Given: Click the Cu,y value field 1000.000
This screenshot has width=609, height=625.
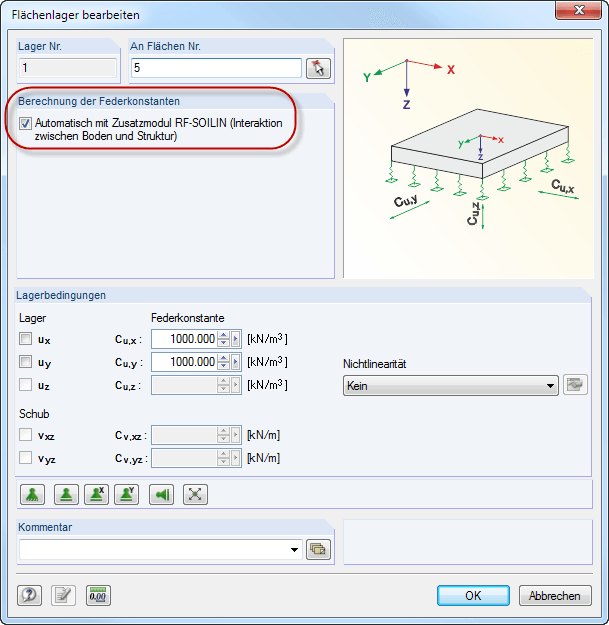Looking at the screenshot, I should coord(184,362).
